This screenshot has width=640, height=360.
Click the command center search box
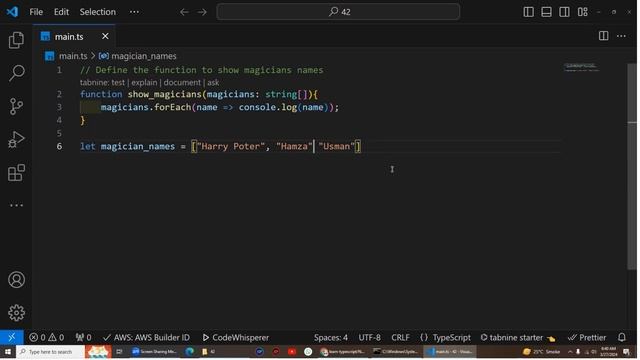tap(338, 11)
